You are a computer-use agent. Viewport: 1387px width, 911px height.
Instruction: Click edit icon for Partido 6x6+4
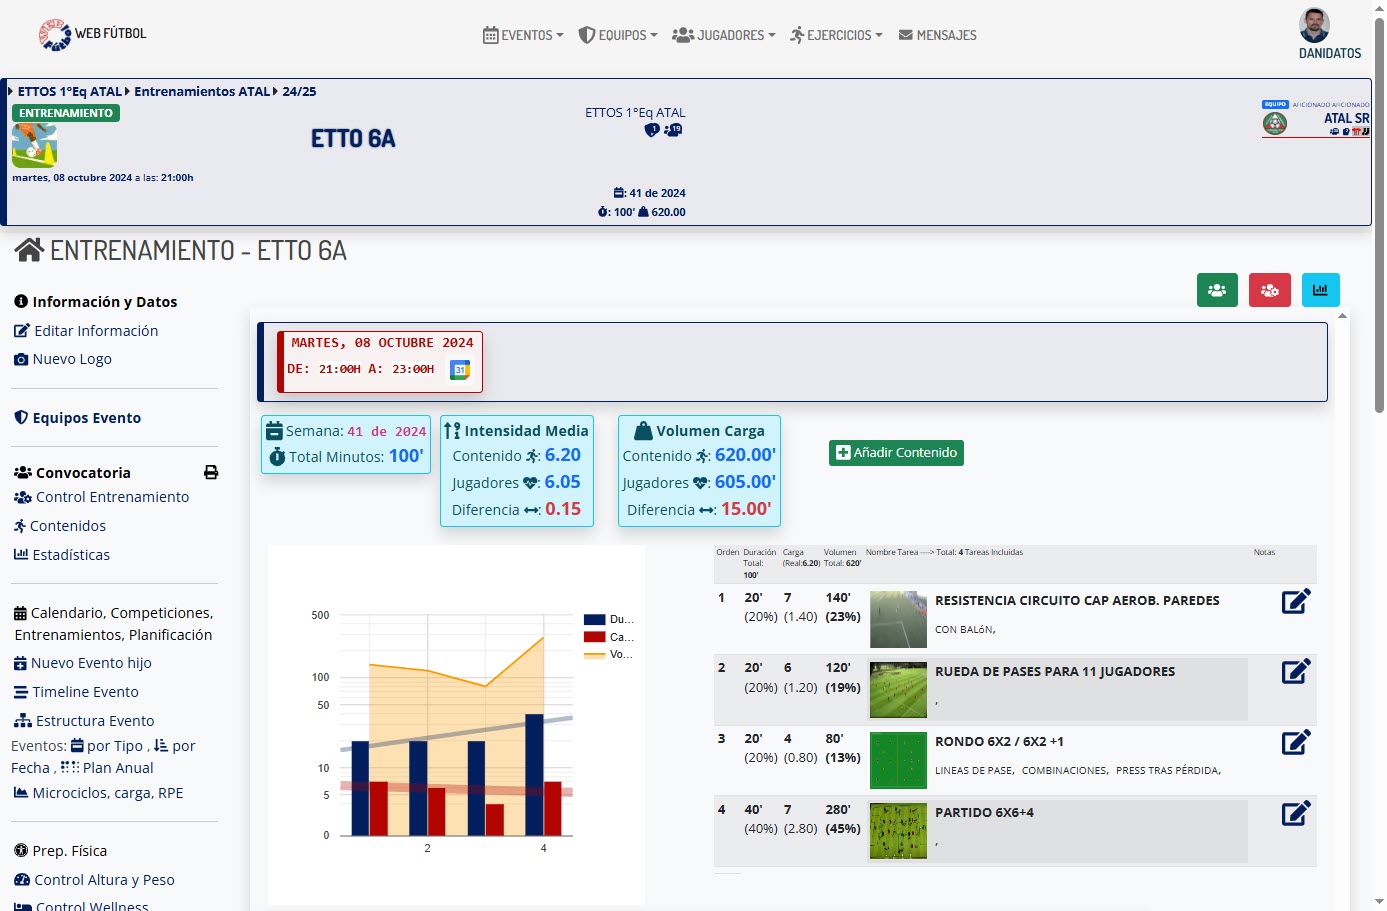[x=1296, y=813]
